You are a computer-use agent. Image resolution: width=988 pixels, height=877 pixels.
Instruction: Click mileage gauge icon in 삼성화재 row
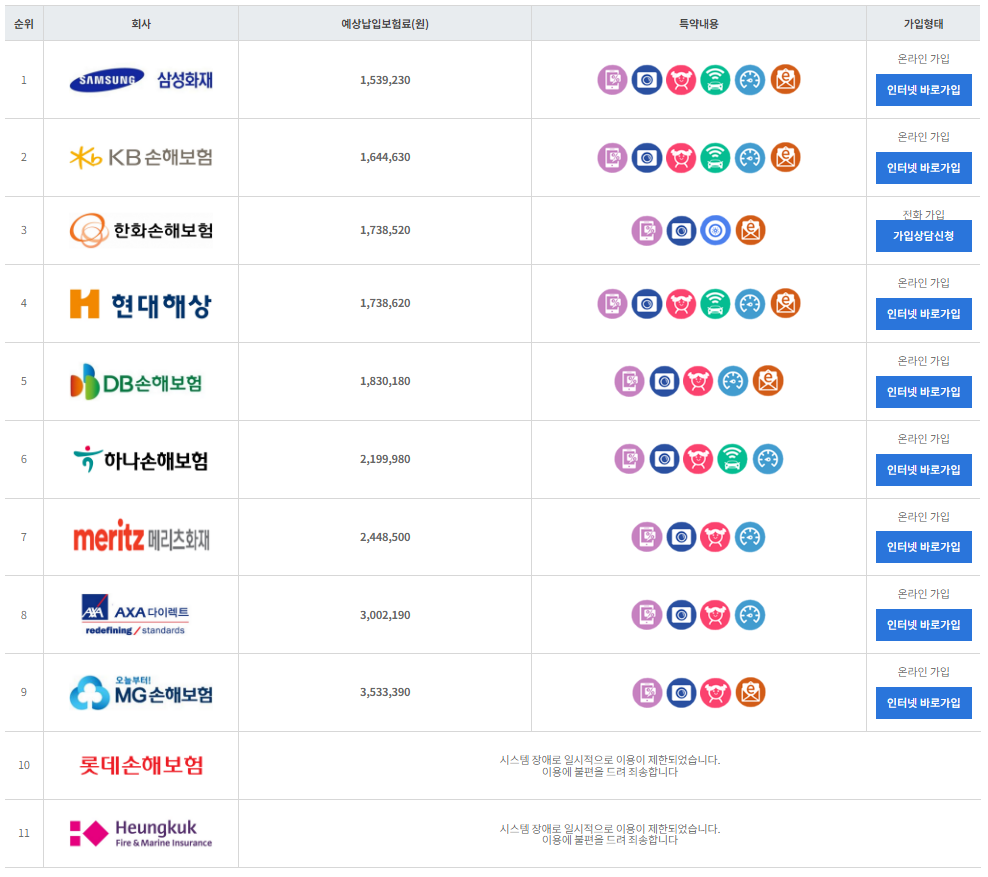coord(750,80)
